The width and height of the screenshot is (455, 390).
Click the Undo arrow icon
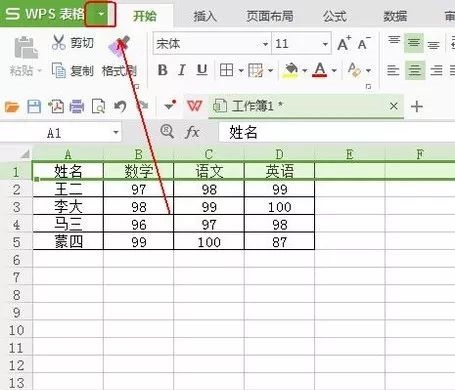120,107
